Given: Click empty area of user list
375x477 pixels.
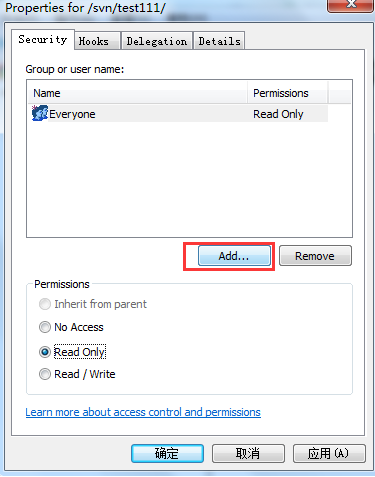Looking at the screenshot, I should click(189, 180).
